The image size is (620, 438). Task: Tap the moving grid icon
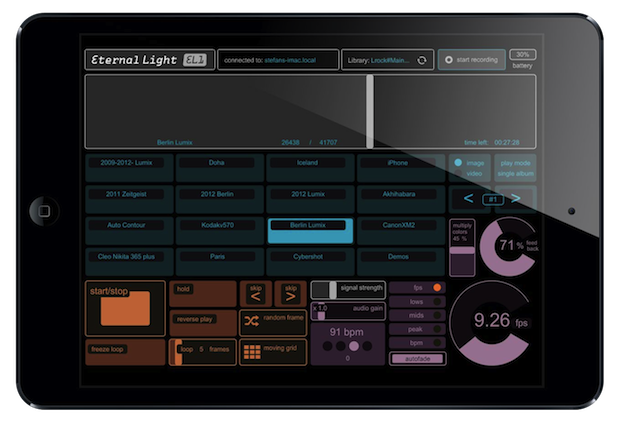click(252, 352)
